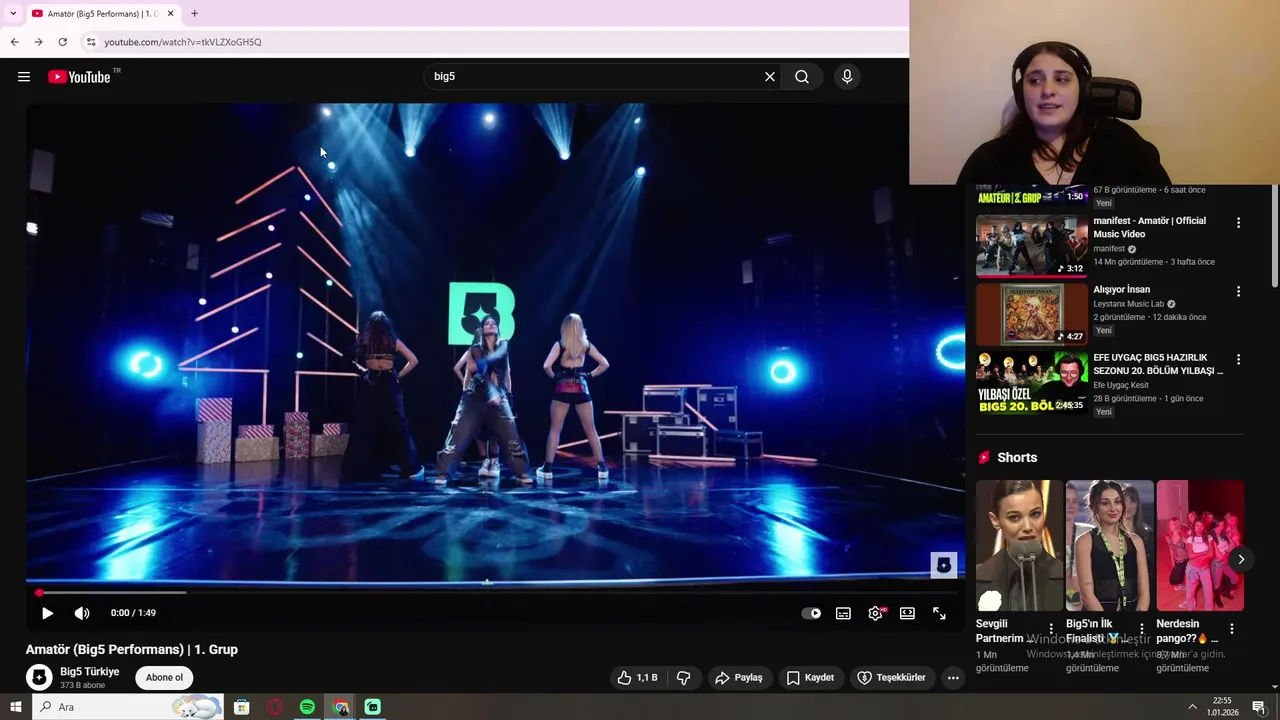Open the green app icon after Chrome

(372, 707)
